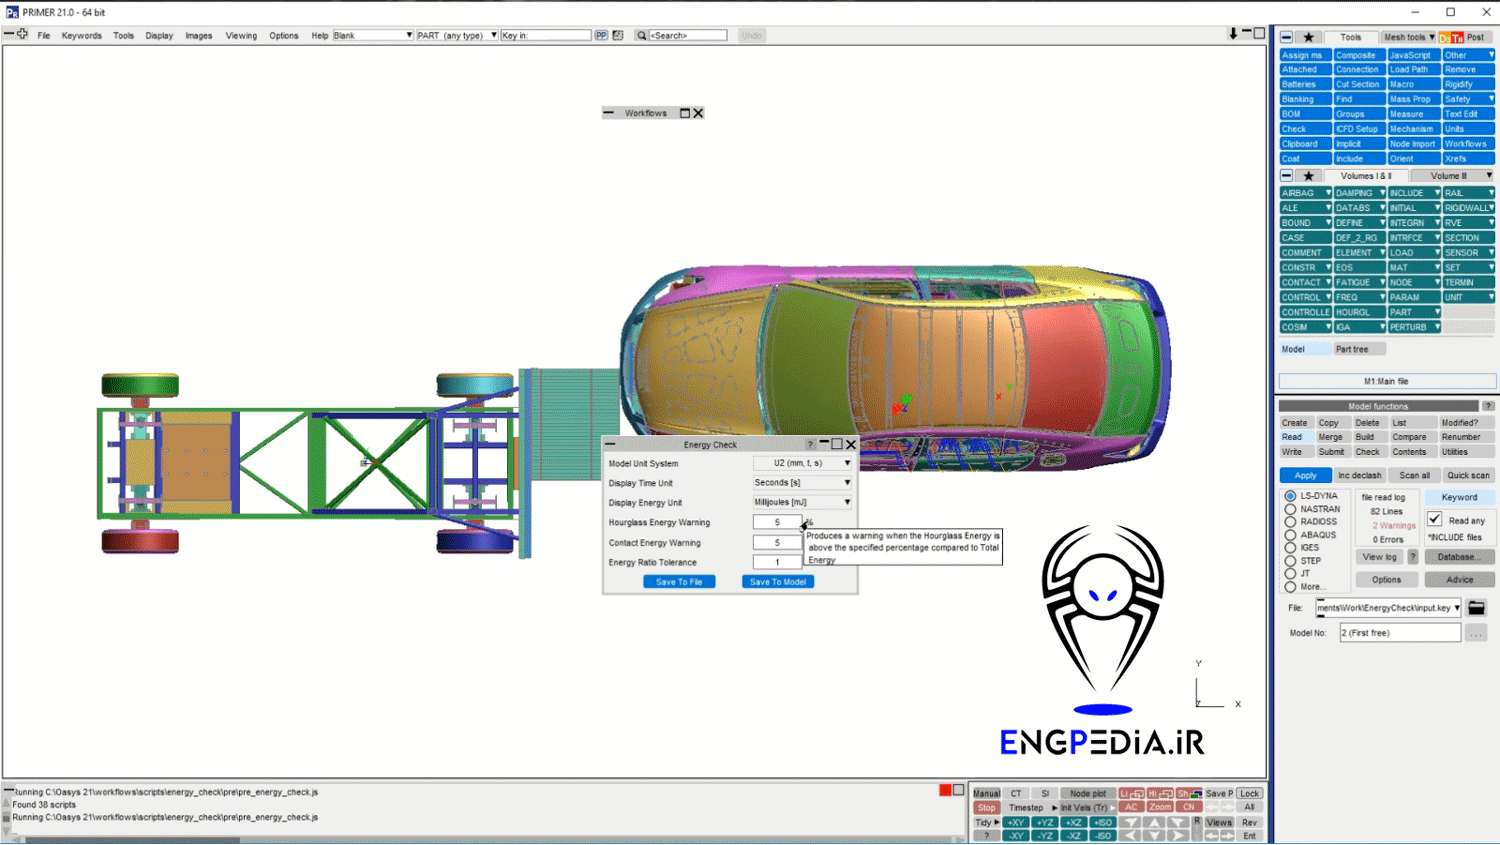This screenshot has width=1500, height=845.
Task: Click the star favorites icon in Tools panel
Action: (1308, 37)
